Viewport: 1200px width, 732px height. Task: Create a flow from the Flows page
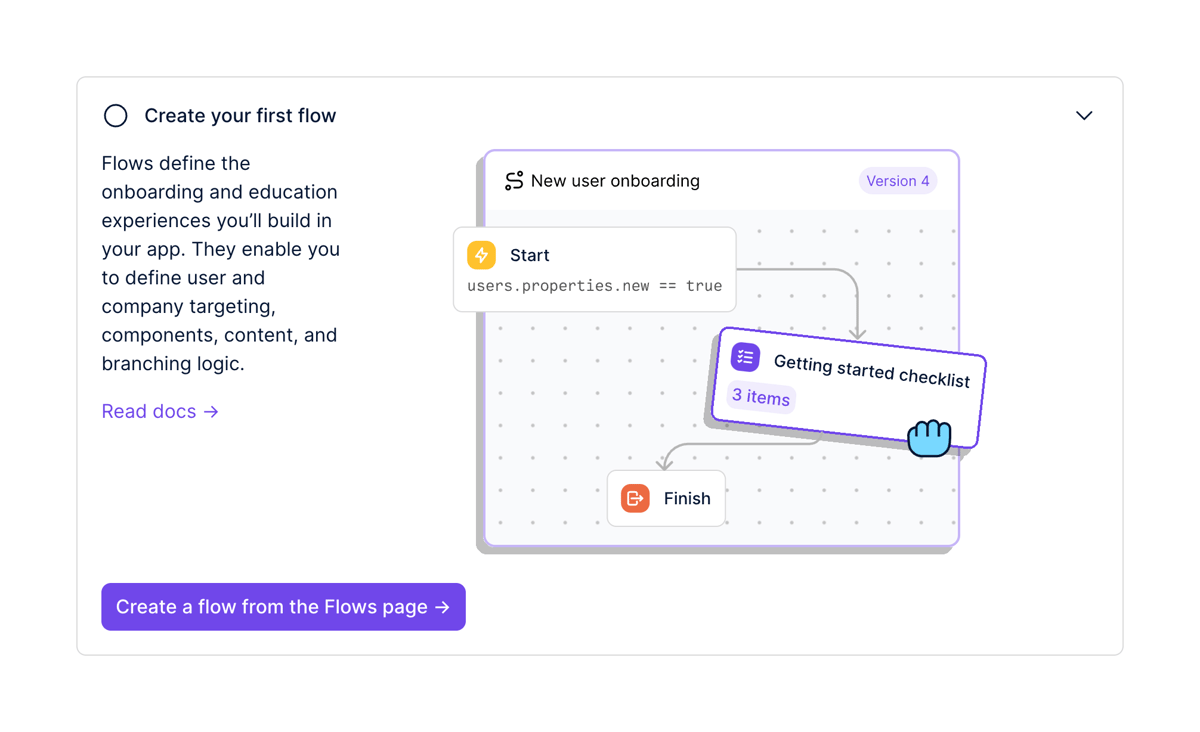click(283, 607)
